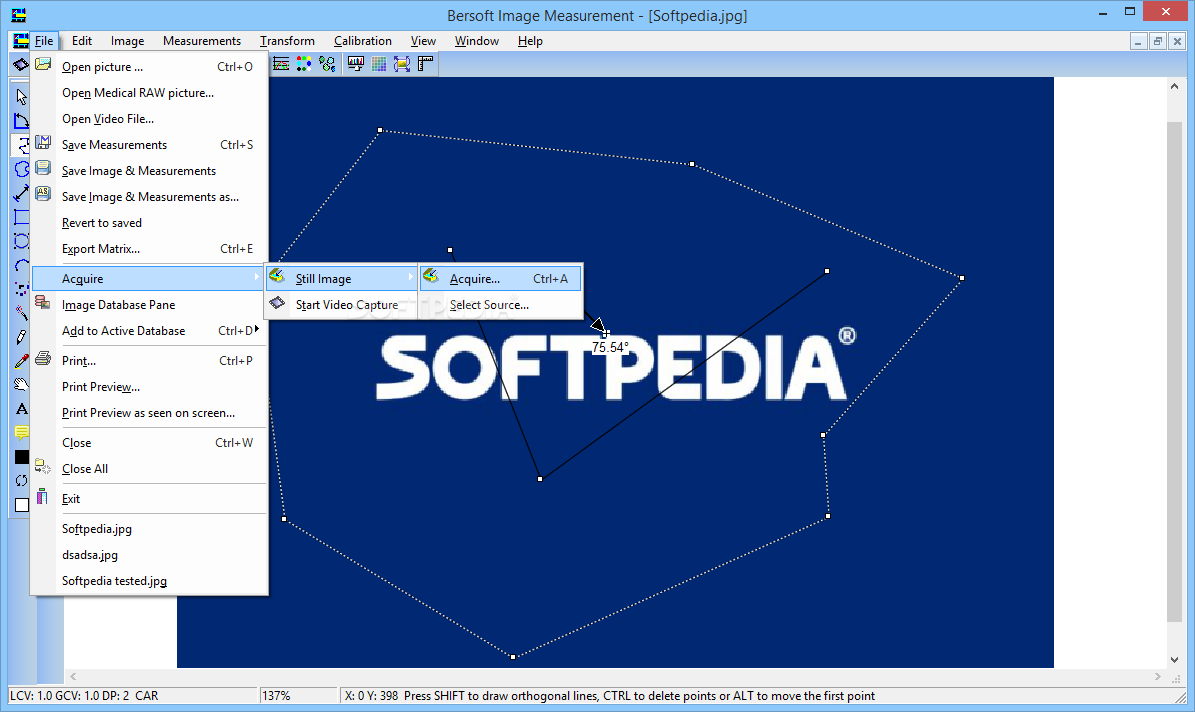Select the arc measurement tool
Image resolution: width=1195 pixels, height=712 pixels.
pos(21,265)
